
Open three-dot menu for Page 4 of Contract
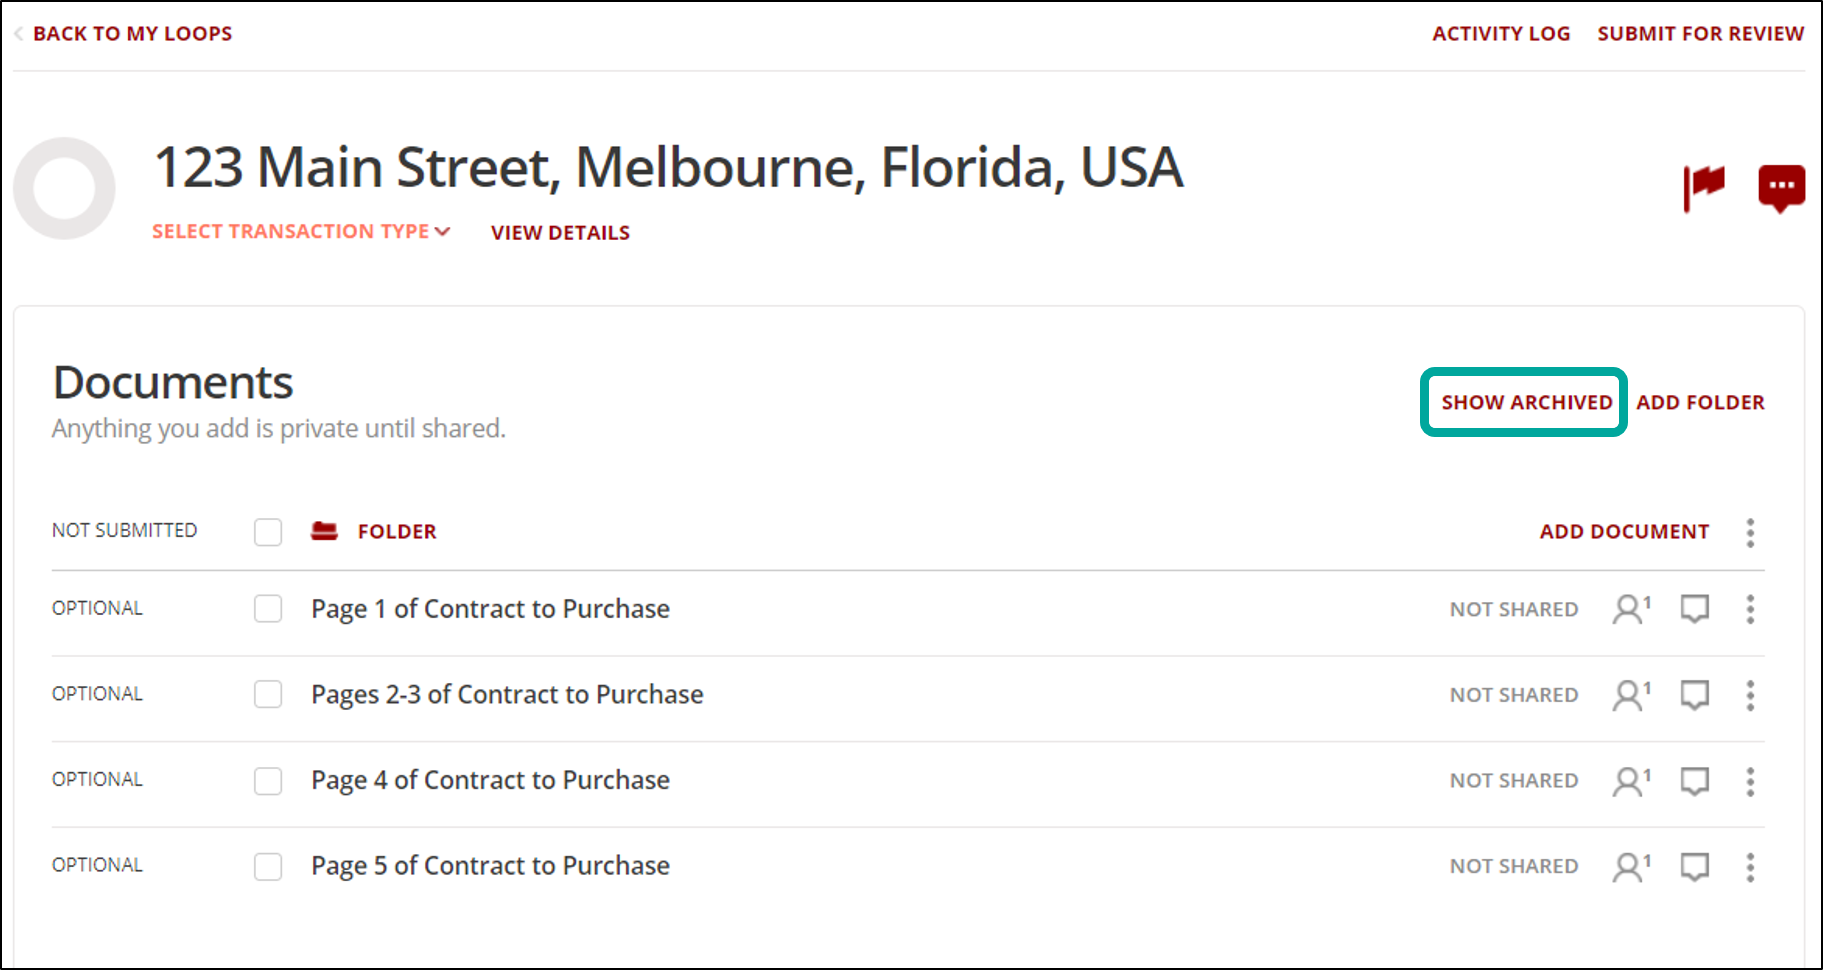point(1750,781)
